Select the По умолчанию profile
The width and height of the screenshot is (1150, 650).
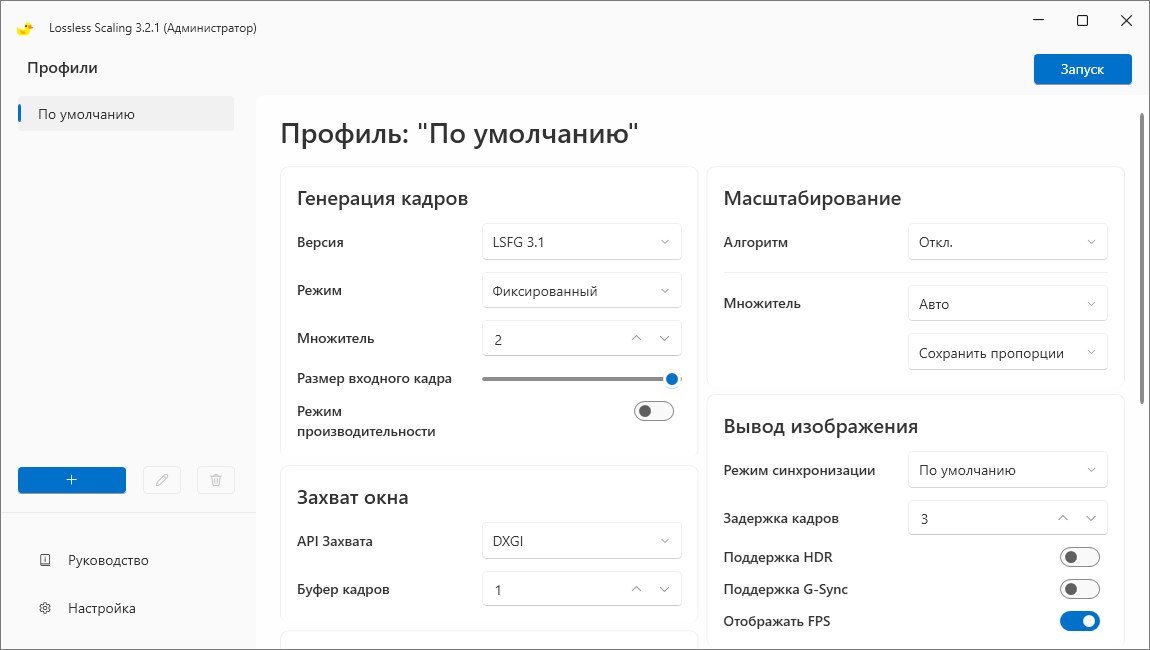pos(125,113)
